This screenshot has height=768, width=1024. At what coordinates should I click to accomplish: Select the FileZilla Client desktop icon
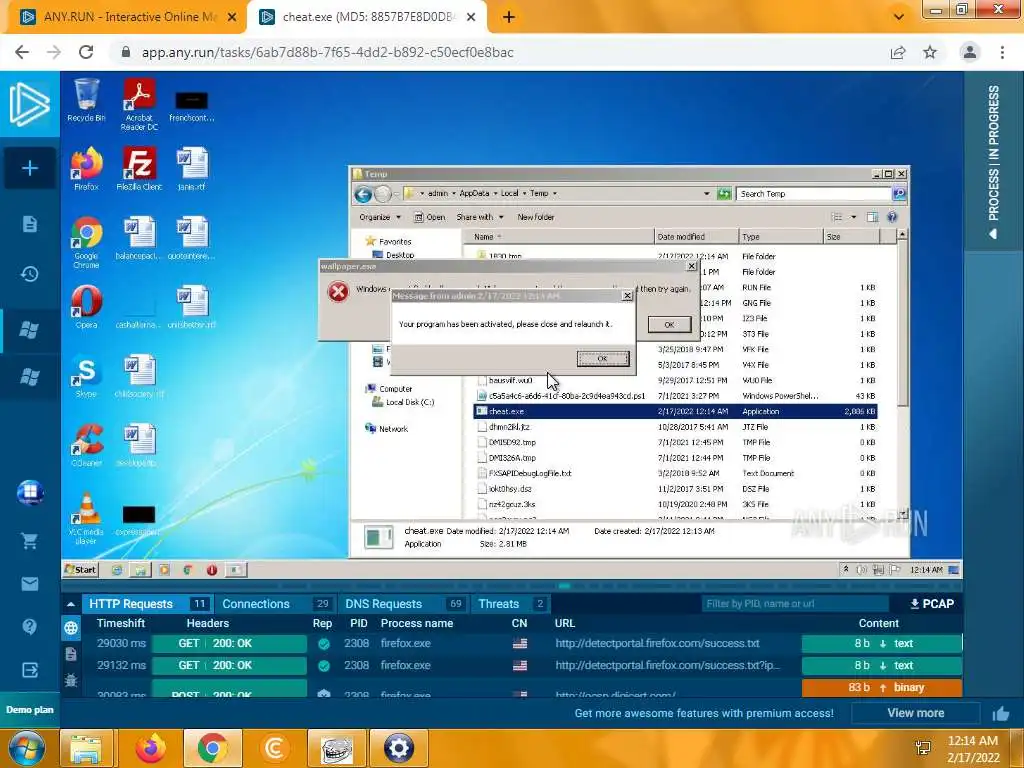pyautogui.click(x=139, y=168)
